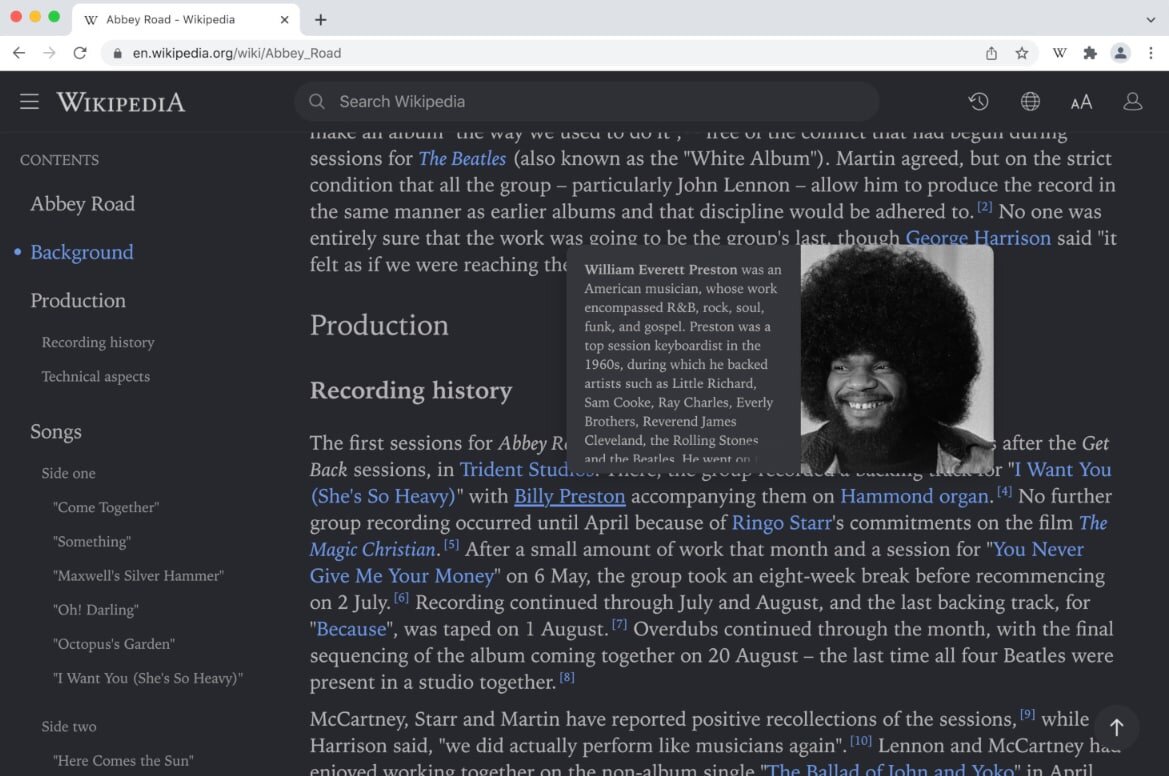
Task: Jump to "Something" in contents
Action: (92, 542)
